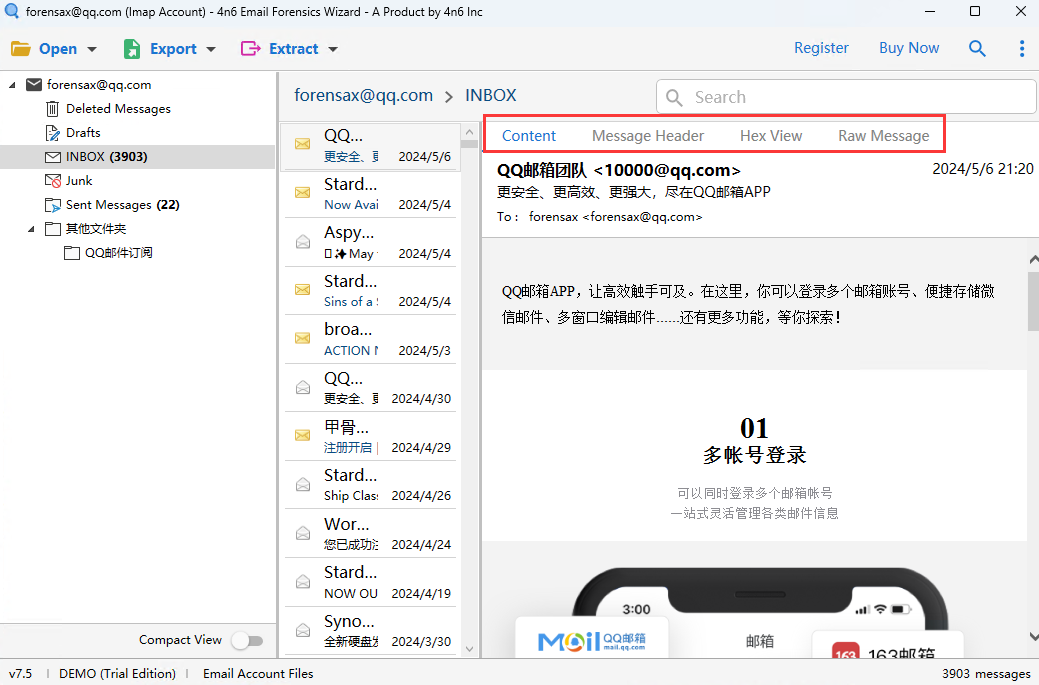1039x685 pixels.
Task: Click the Buy Now link
Action: (908, 48)
